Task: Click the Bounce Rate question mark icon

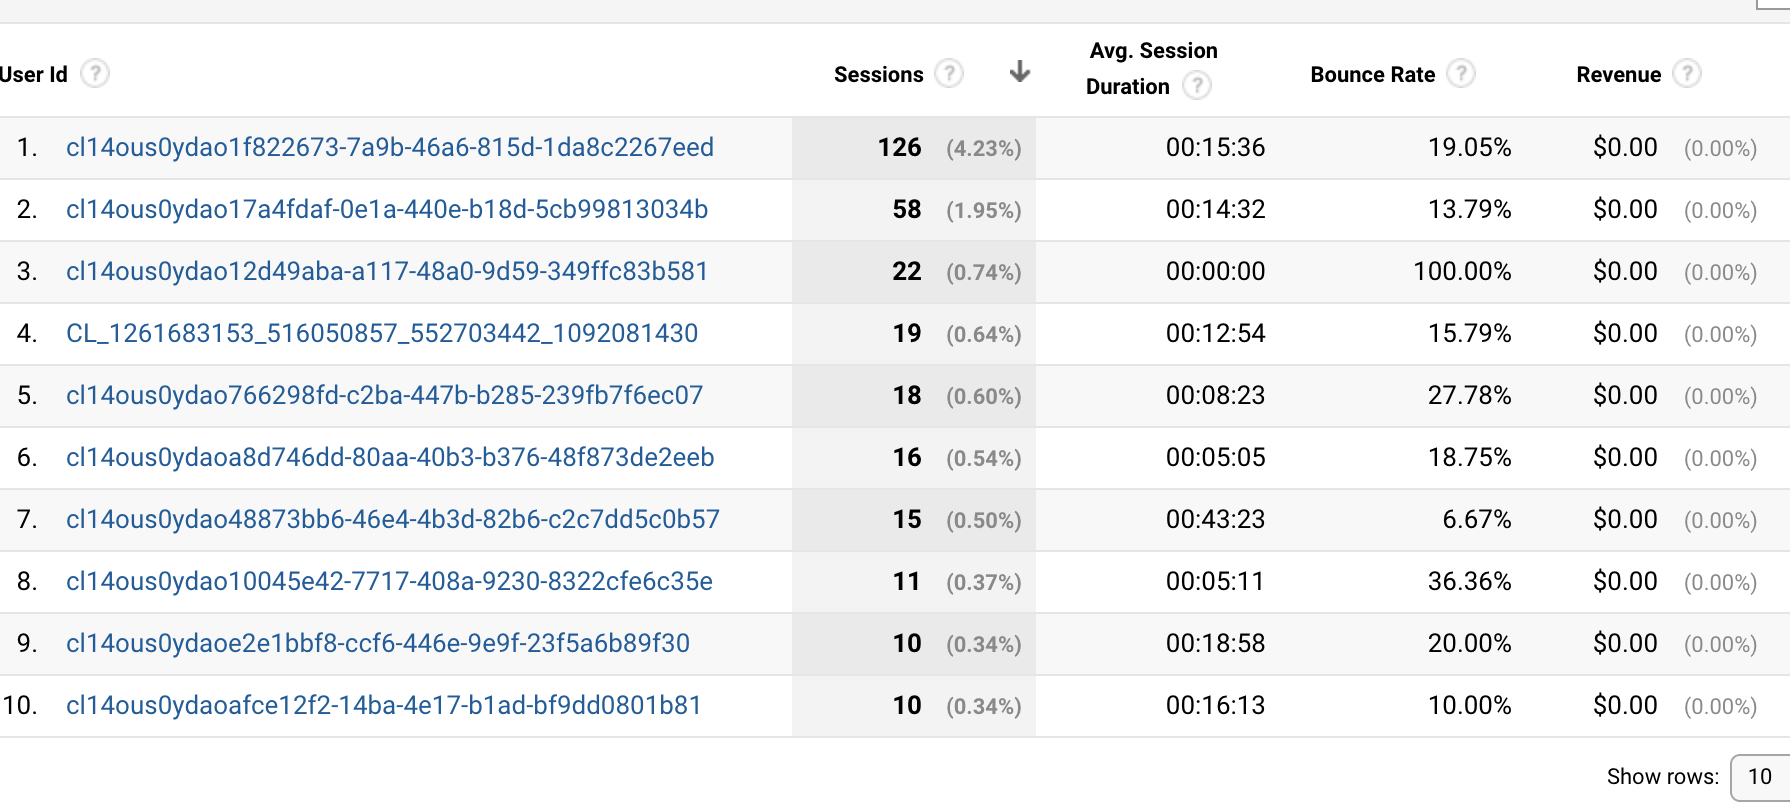Action: pyautogui.click(x=1462, y=73)
